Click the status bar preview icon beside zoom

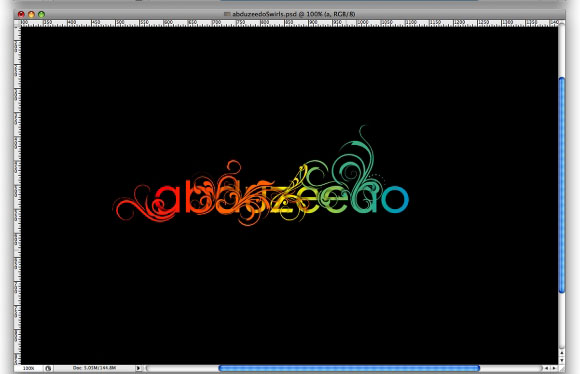[x=48, y=368]
